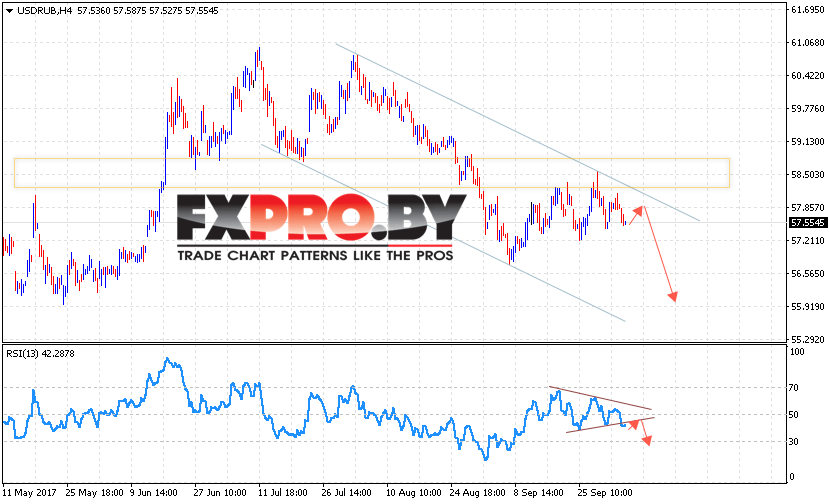Viewport: 829px width, 504px height.
Task: Open the chart dropdown triangle beside USDRUB,H4
Action: (9, 11)
